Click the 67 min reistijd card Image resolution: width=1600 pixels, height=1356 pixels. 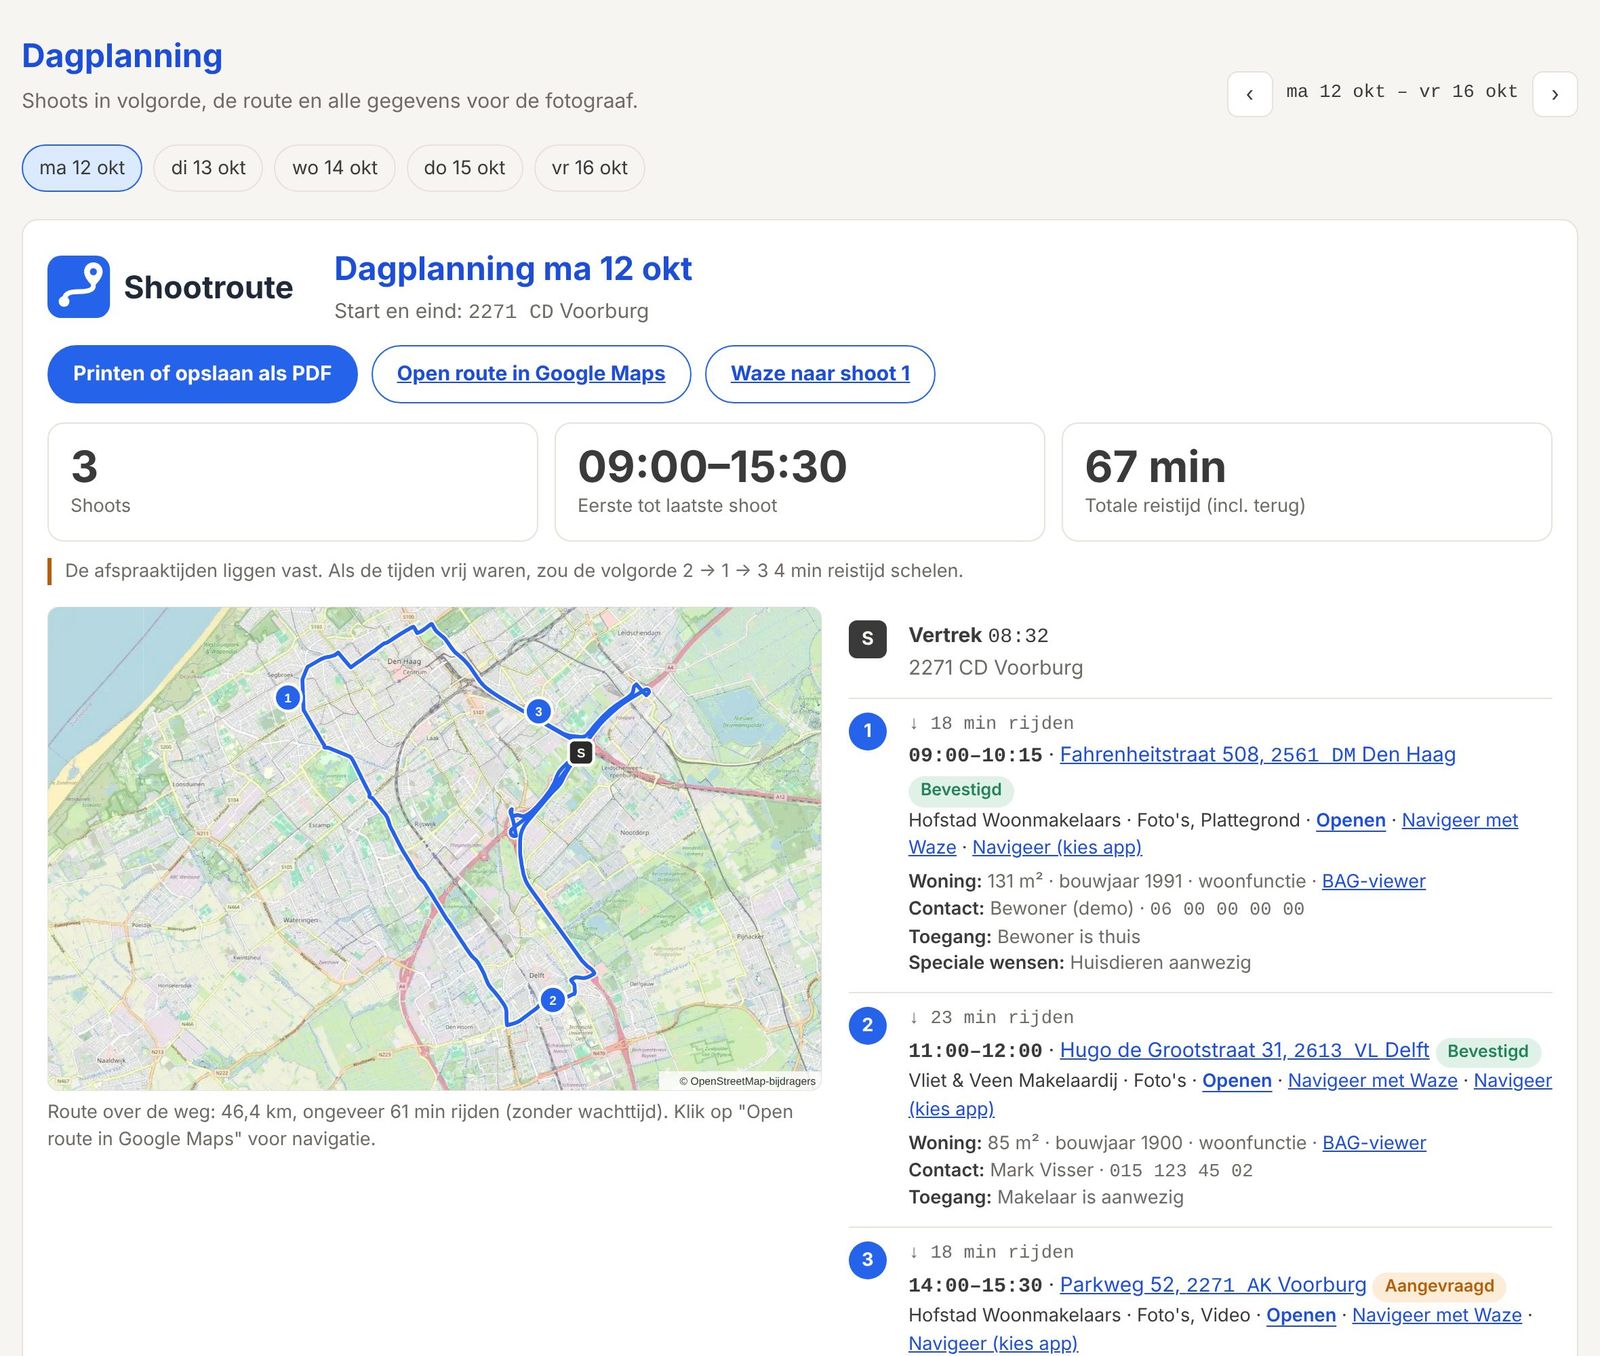coord(1307,482)
